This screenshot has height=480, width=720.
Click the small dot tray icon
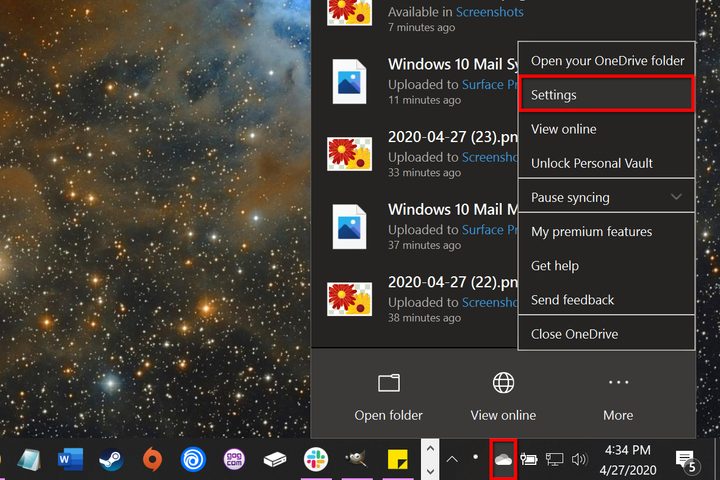(x=476, y=457)
